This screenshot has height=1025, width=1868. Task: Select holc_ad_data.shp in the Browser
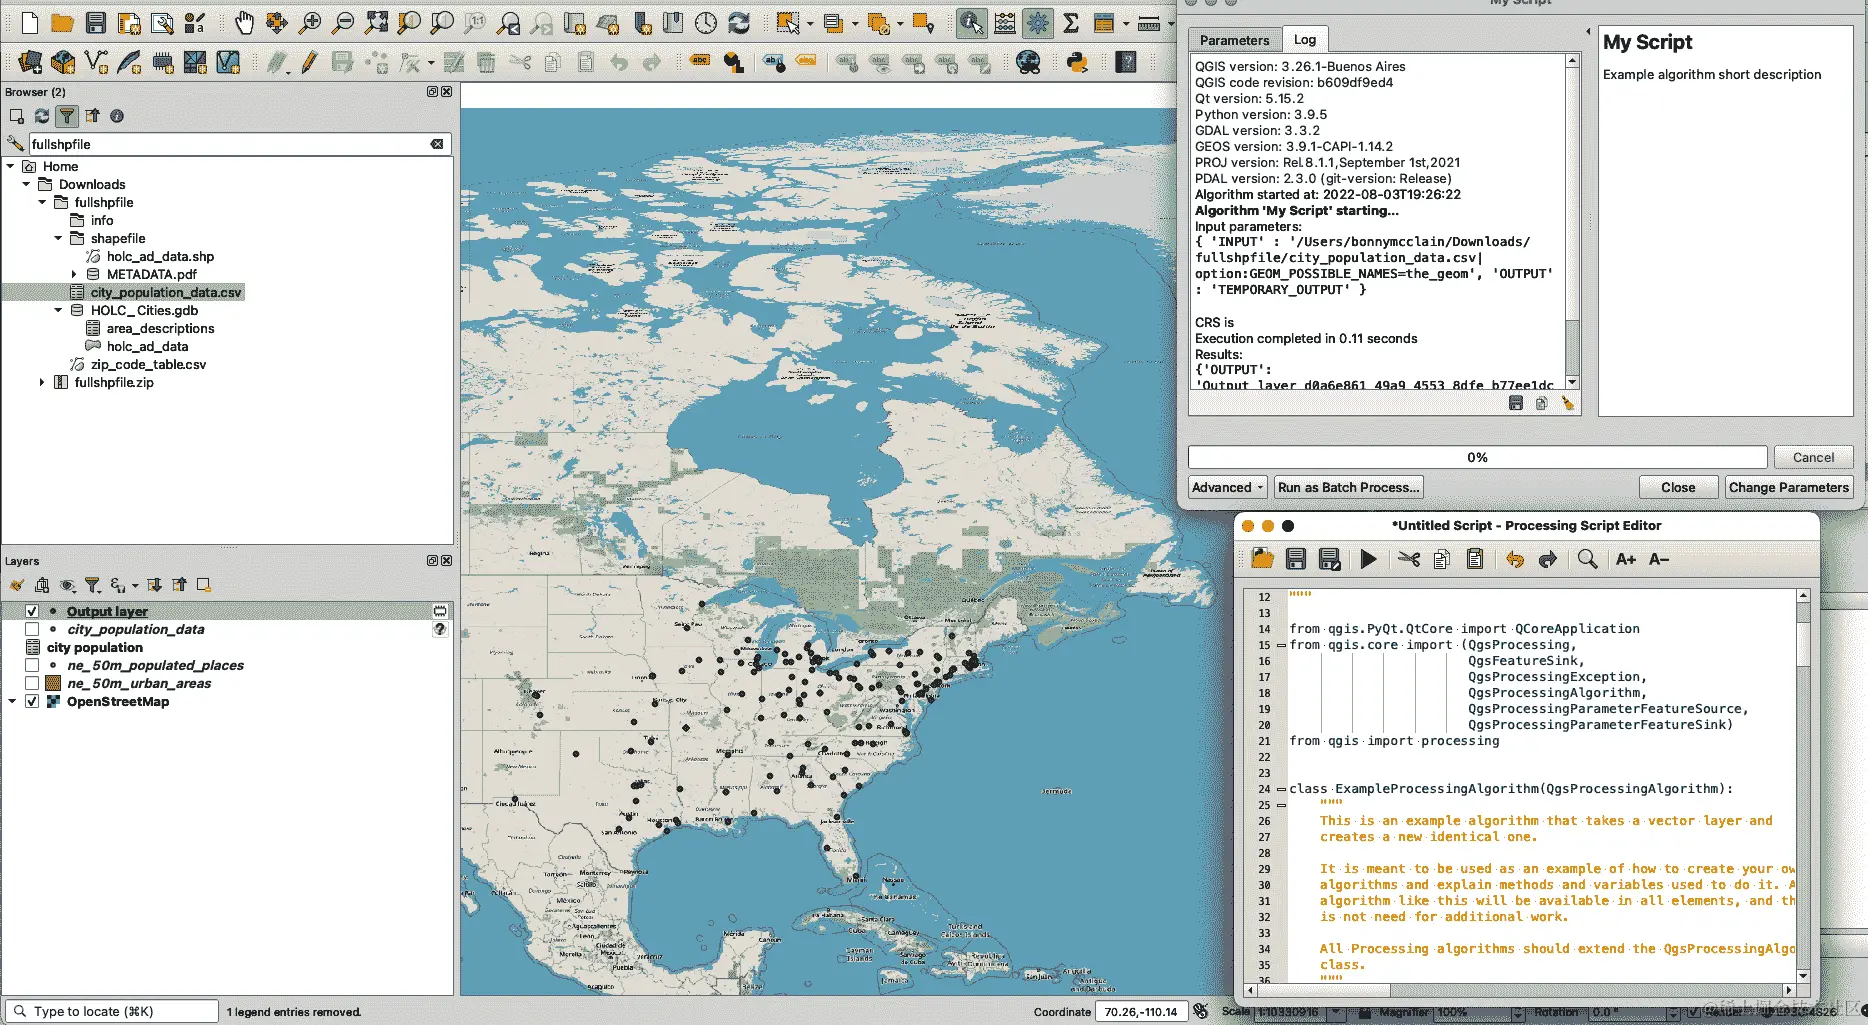coord(160,256)
